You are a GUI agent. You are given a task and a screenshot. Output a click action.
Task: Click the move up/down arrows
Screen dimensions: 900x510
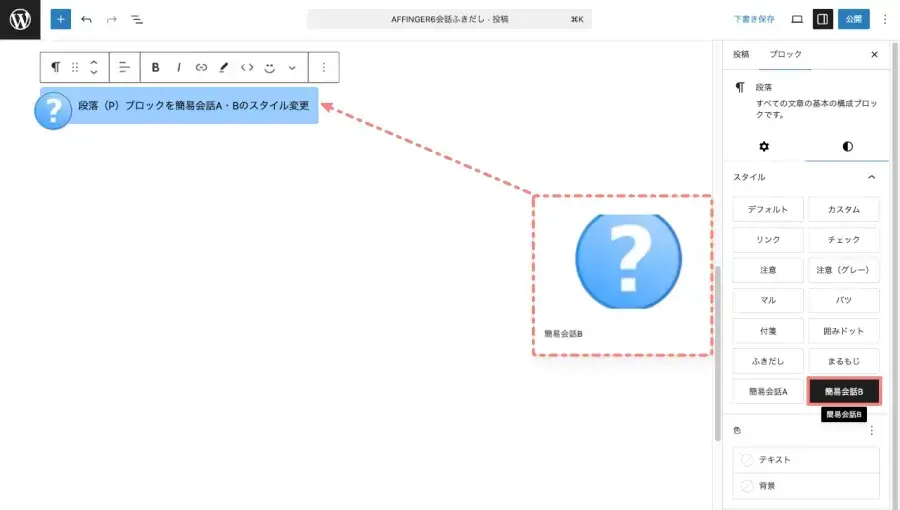pyautogui.click(x=94, y=67)
